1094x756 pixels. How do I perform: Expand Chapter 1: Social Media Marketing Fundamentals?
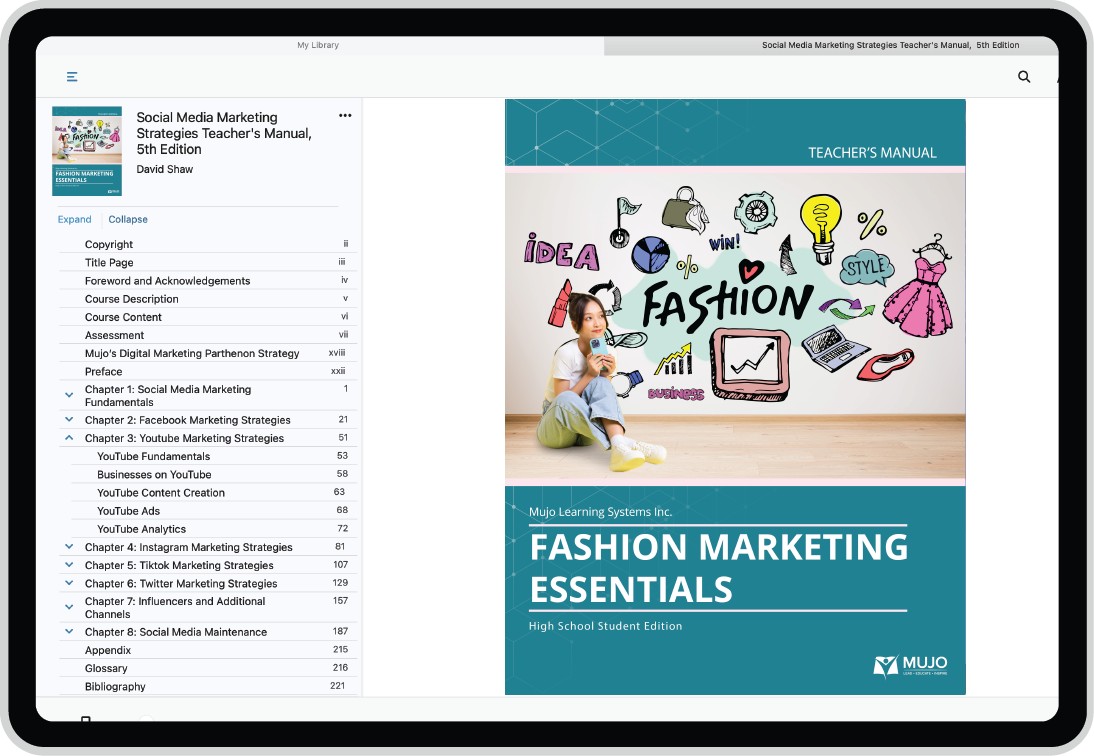[69, 395]
